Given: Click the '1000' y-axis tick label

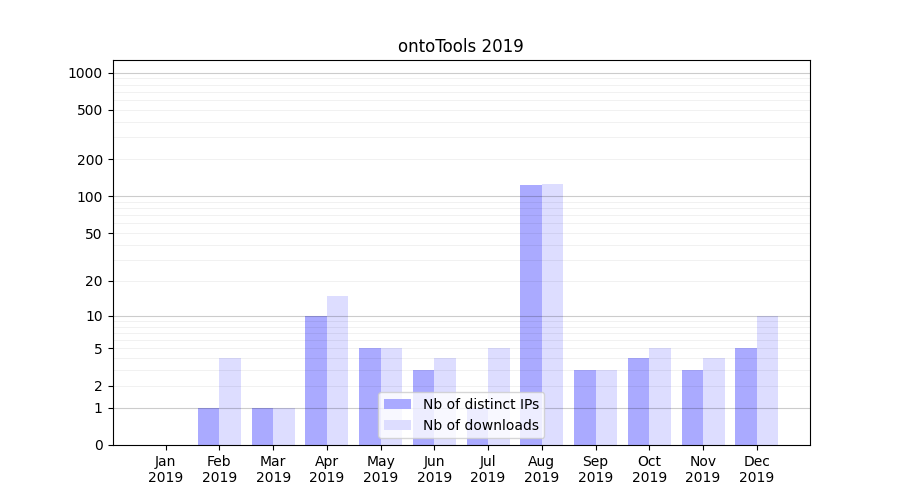Looking at the screenshot, I should (85, 73).
